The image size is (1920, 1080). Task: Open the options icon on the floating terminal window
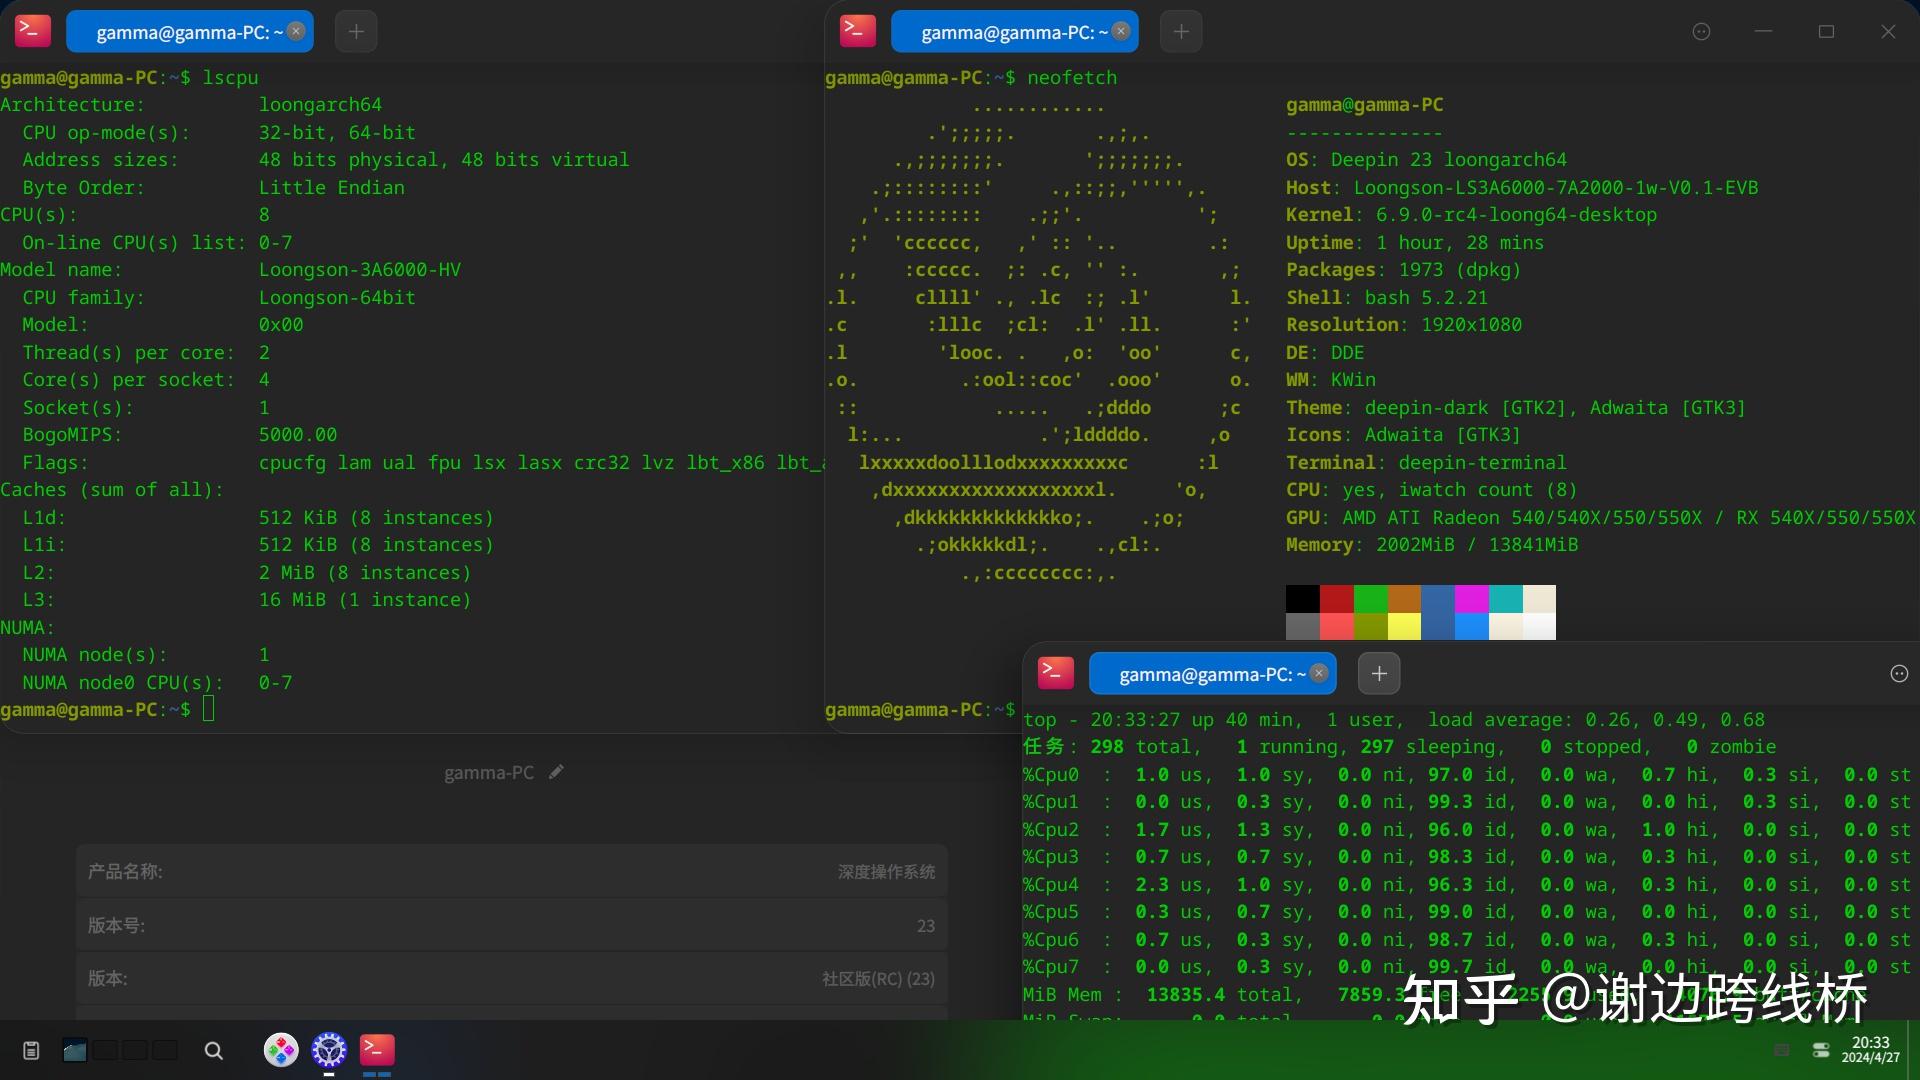pyautogui.click(x=1898, y=674)
